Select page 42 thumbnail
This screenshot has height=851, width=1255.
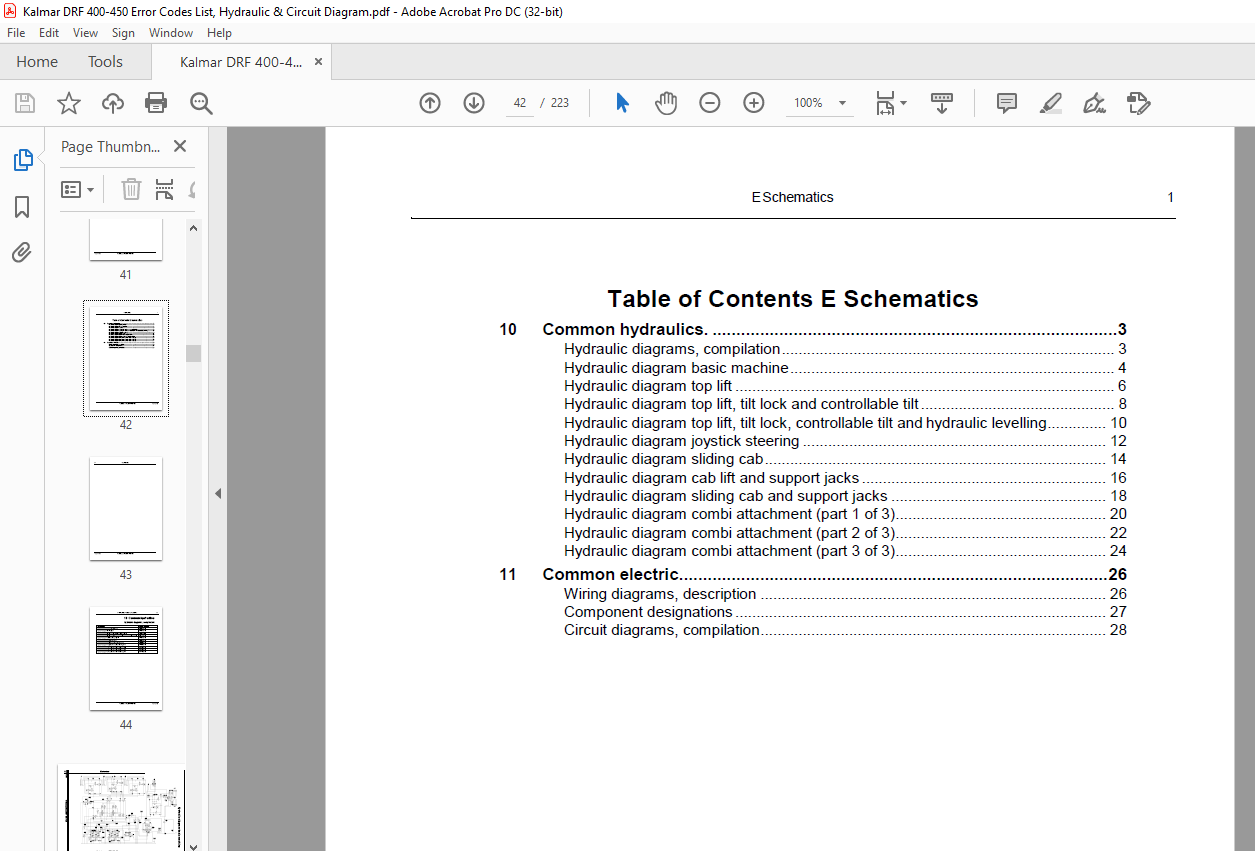[x=126, y=358]
